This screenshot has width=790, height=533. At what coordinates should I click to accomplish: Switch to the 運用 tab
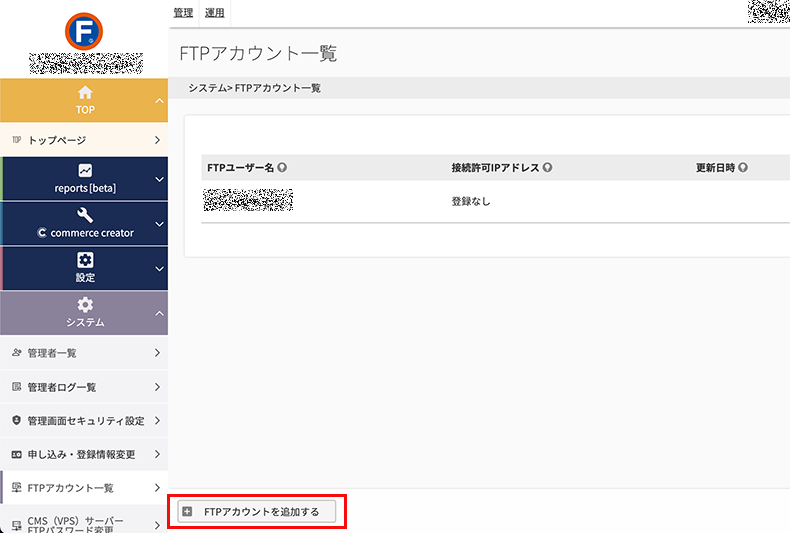pyautogui.click(x=215, y=13)
